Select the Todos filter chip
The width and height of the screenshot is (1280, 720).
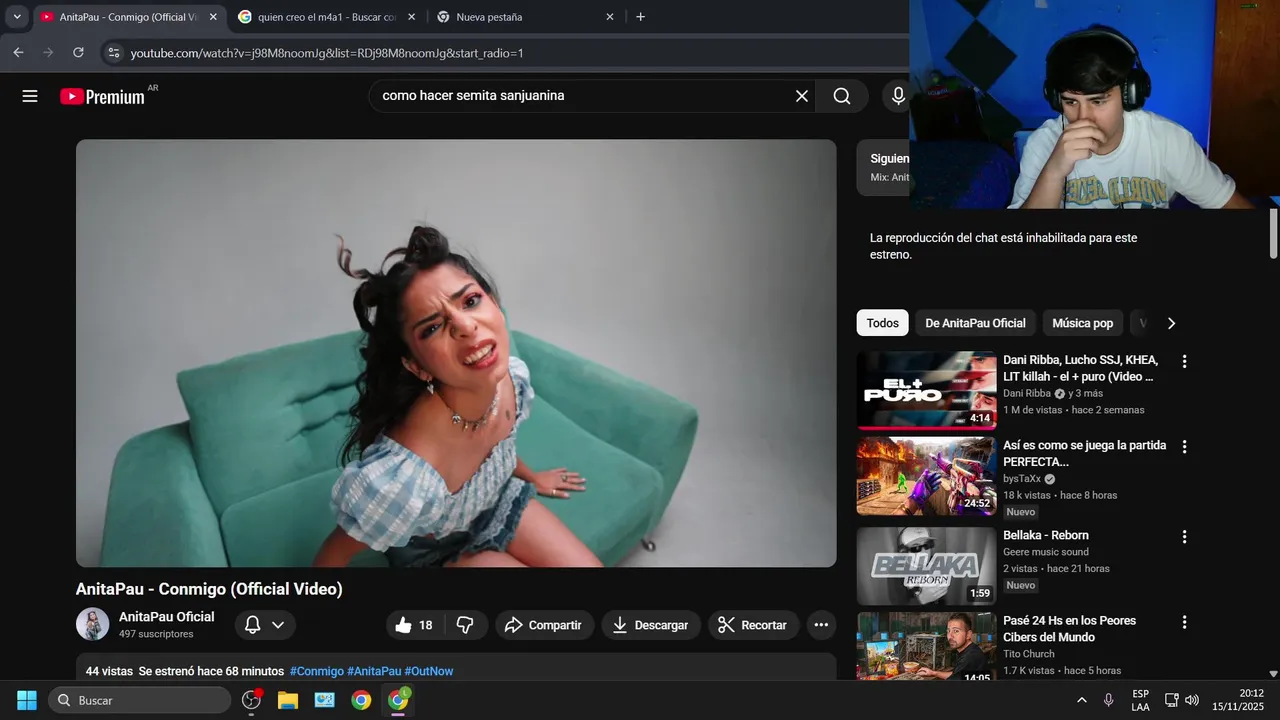coord(882,323)
